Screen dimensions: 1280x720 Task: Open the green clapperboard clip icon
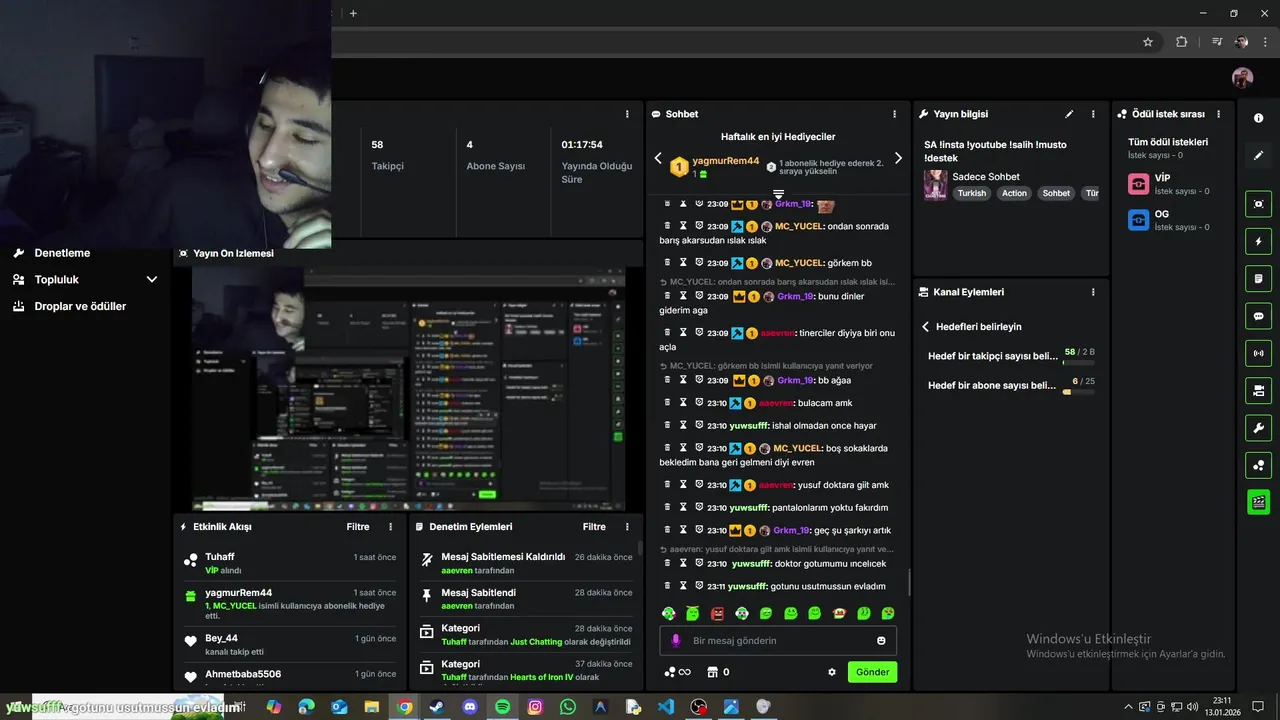tap(1259, 502)
